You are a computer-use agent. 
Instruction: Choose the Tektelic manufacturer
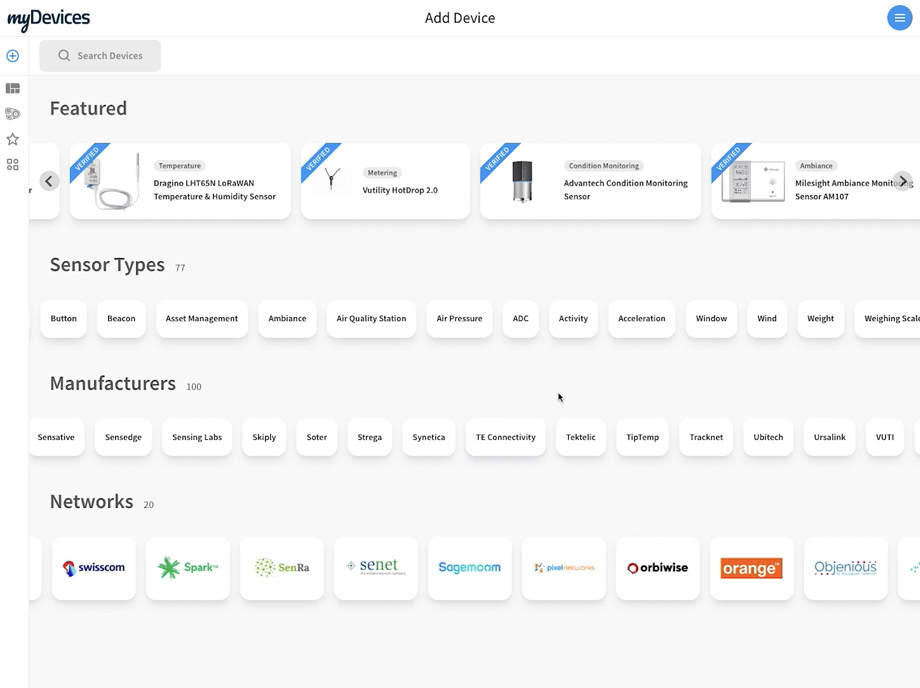581,437
